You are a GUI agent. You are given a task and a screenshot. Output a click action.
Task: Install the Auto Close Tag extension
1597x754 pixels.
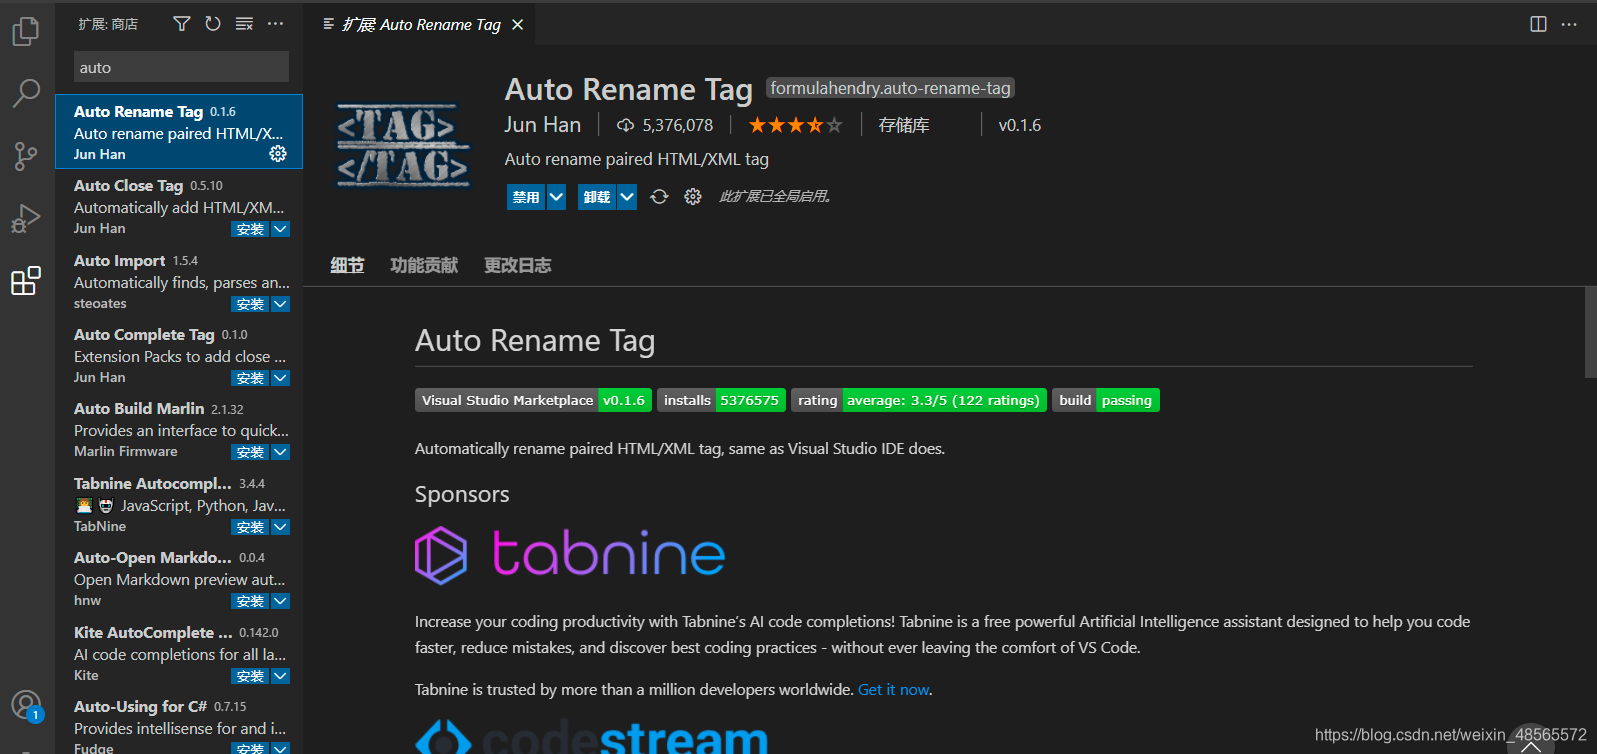pos(250,229)
